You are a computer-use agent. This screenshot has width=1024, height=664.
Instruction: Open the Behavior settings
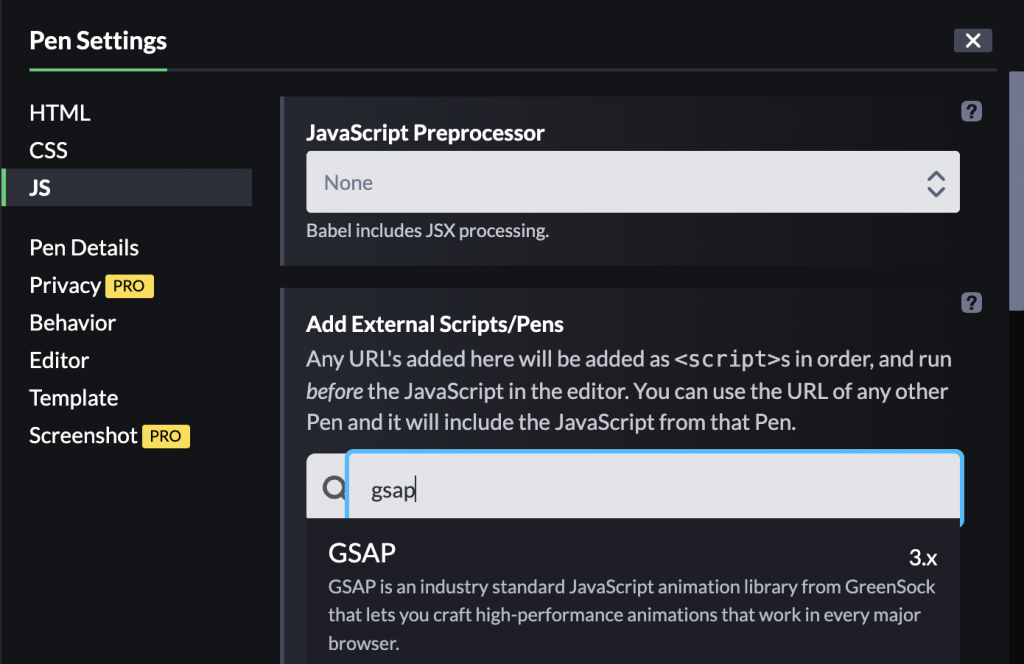(x=73, y=323)
